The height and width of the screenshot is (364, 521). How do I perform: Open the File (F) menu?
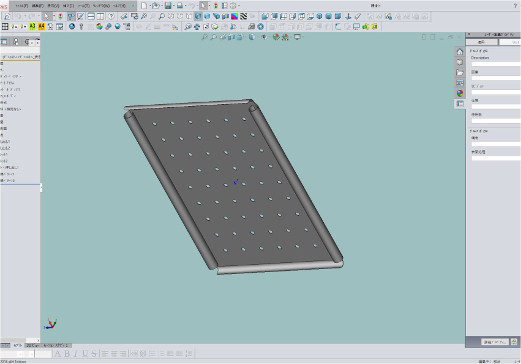22,6
